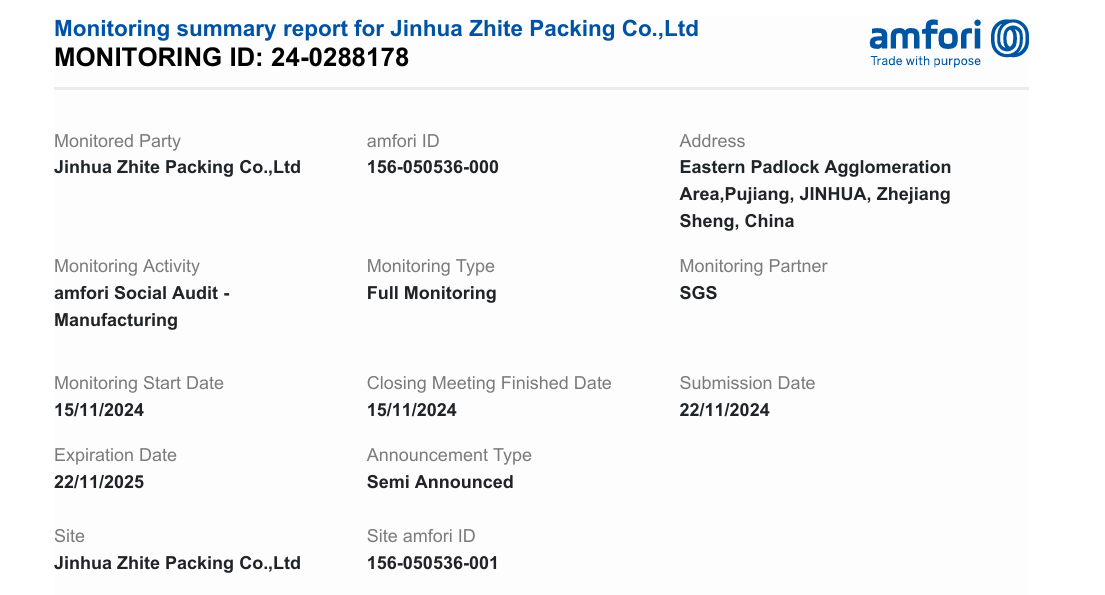Click the SGS monitoring partner value

tap(698, 293)
